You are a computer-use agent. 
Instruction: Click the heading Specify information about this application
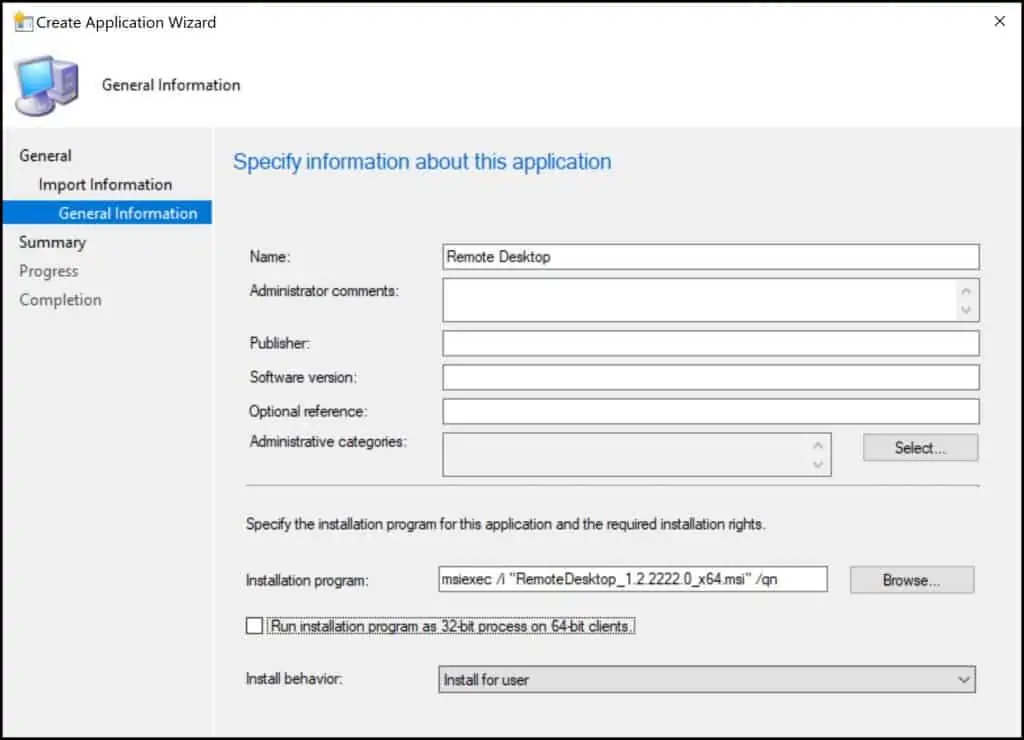click(422, 161)
